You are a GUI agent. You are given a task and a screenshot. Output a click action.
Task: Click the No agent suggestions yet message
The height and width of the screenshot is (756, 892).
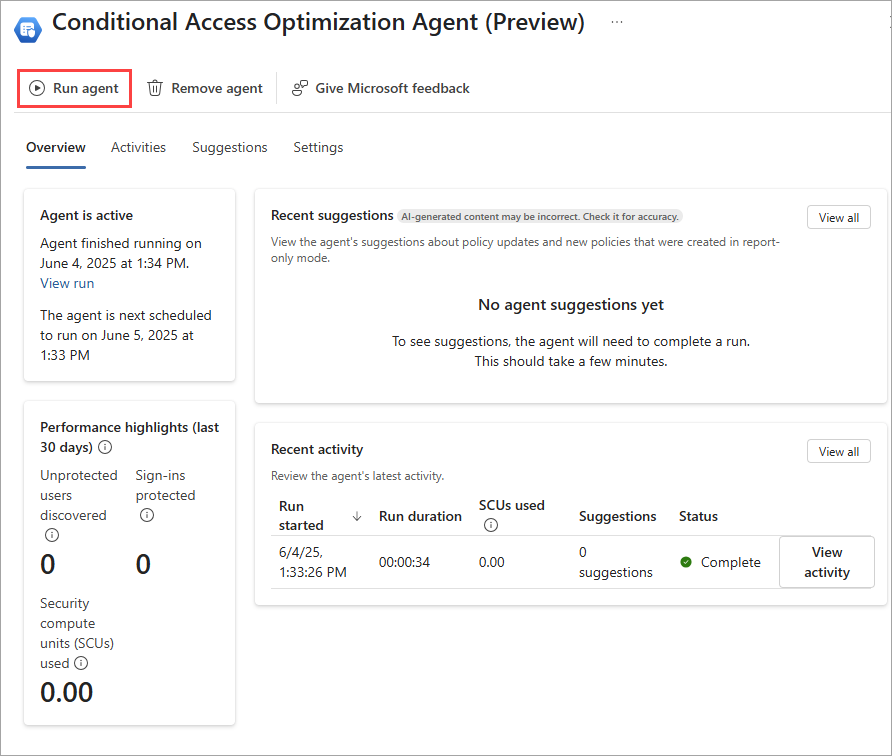[571, 305]
